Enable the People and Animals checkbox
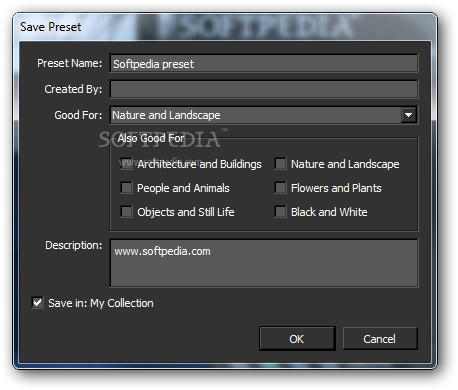This screenshot has height=390, width=458. (126, 188)
